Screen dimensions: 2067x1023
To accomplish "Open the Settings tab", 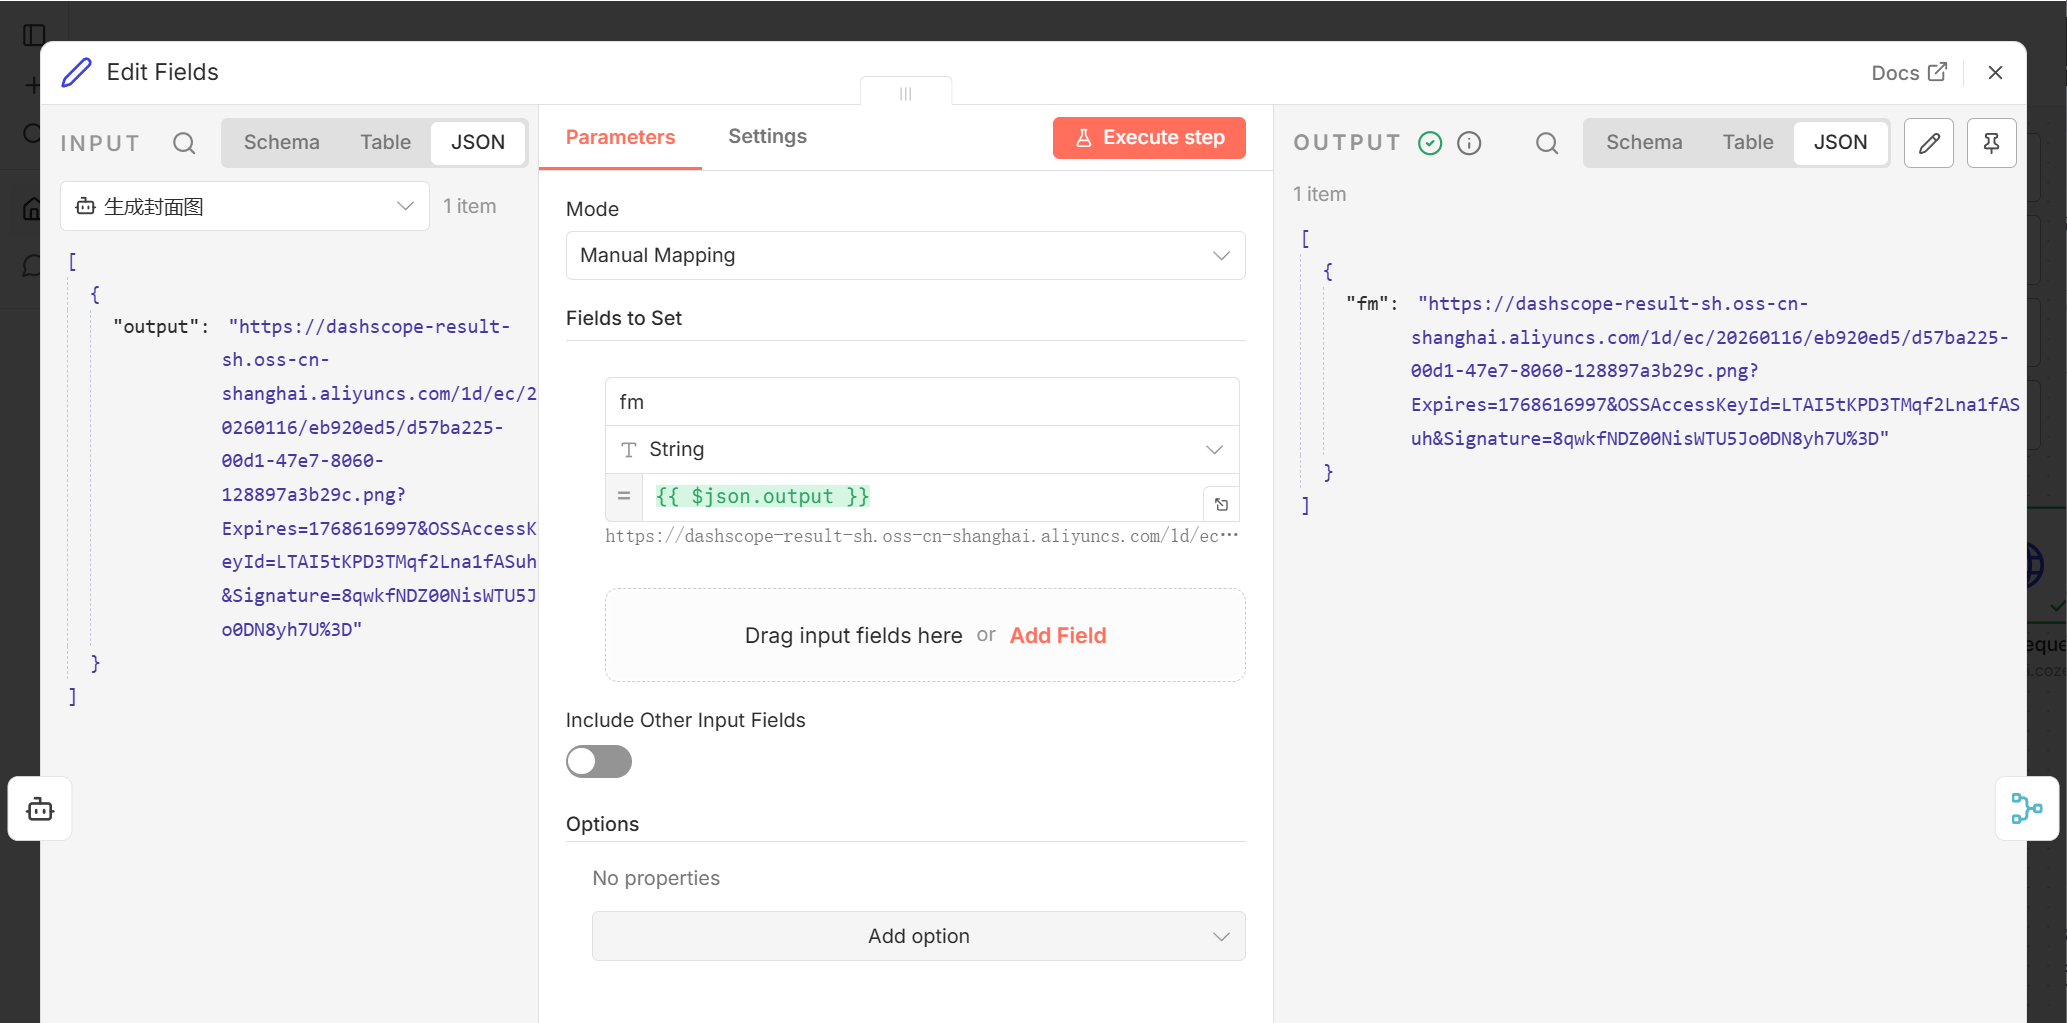I will tap(767, 137).
